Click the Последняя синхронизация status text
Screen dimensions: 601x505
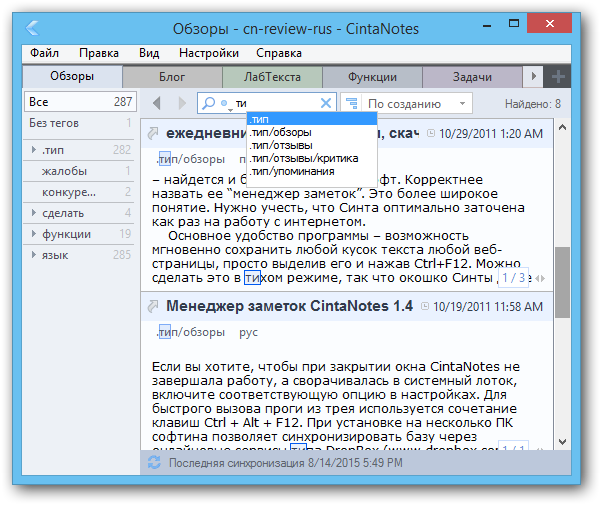point(286,463)
